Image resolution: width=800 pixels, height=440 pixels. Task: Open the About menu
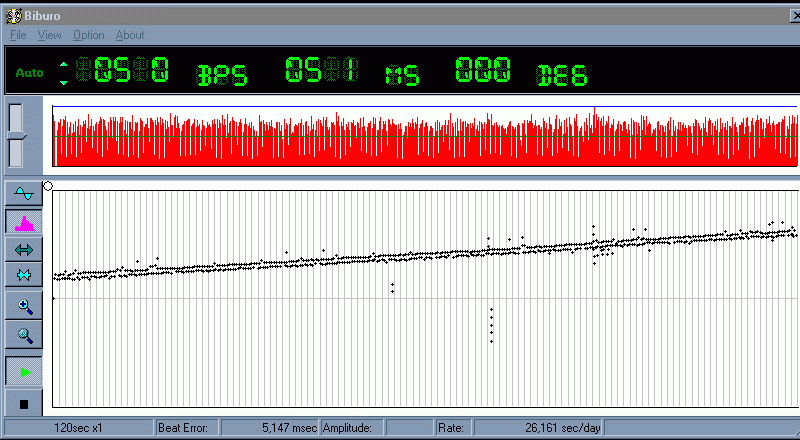click(x=130, y=35)
